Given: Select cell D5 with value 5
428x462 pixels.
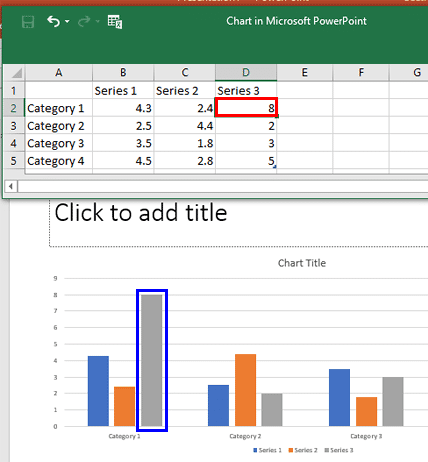Looking at the screenshot, I should [x=246, y=161].
